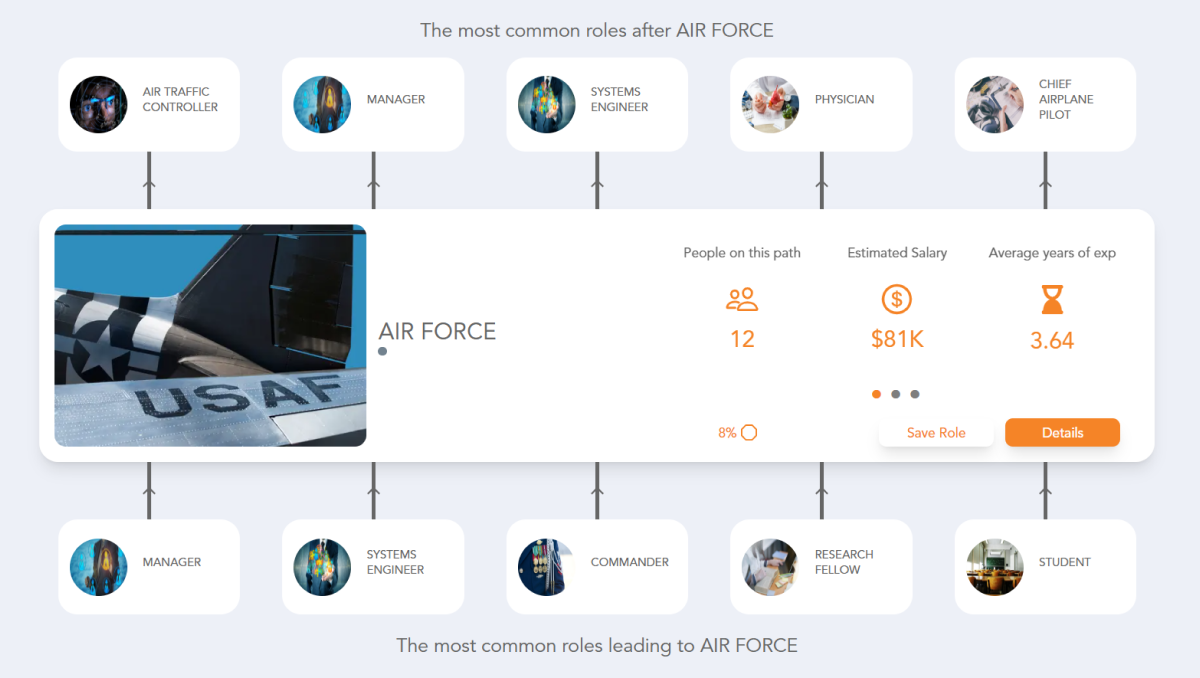Click the Save Role button
Image resolution: width=1200 pixels, height=678 pixels.
pyautogui.click(x=936, y=432)
